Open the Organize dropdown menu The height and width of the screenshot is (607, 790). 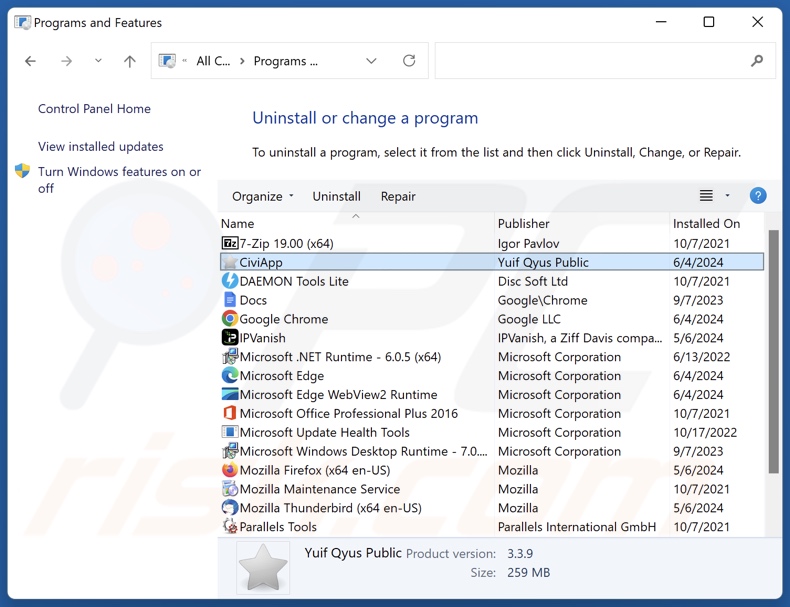(263, 196)
